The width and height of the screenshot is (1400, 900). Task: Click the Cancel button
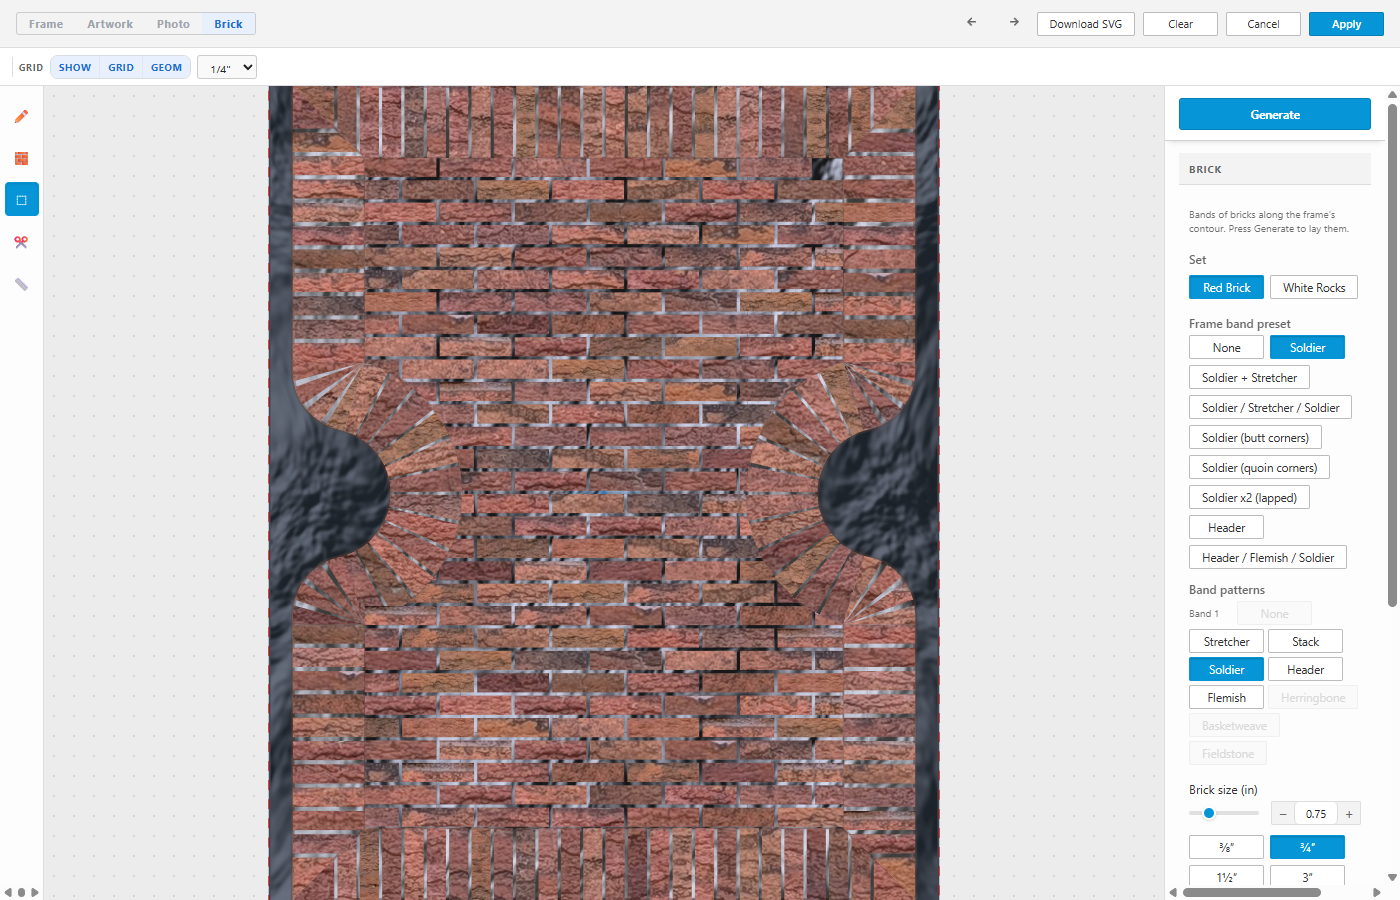(x=1263, y=24)
